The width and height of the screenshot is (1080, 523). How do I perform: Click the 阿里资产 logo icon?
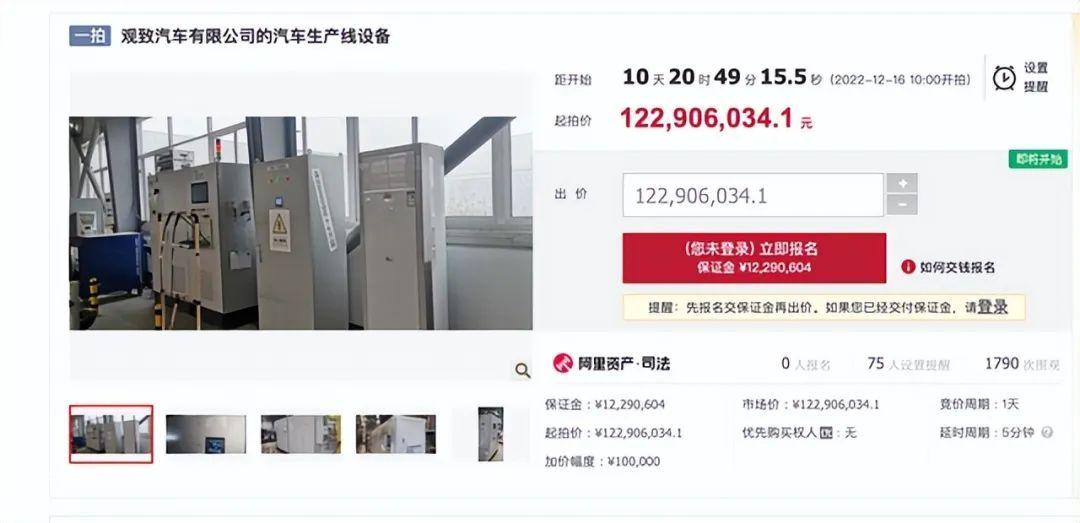[563, 363]
